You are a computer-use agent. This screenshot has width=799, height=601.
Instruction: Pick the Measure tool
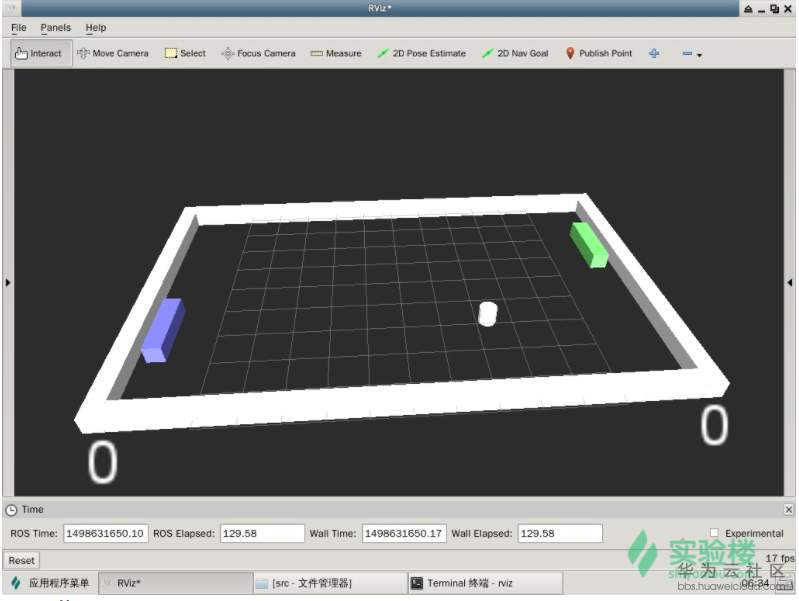pyautogui.click(x=336, y=53)
